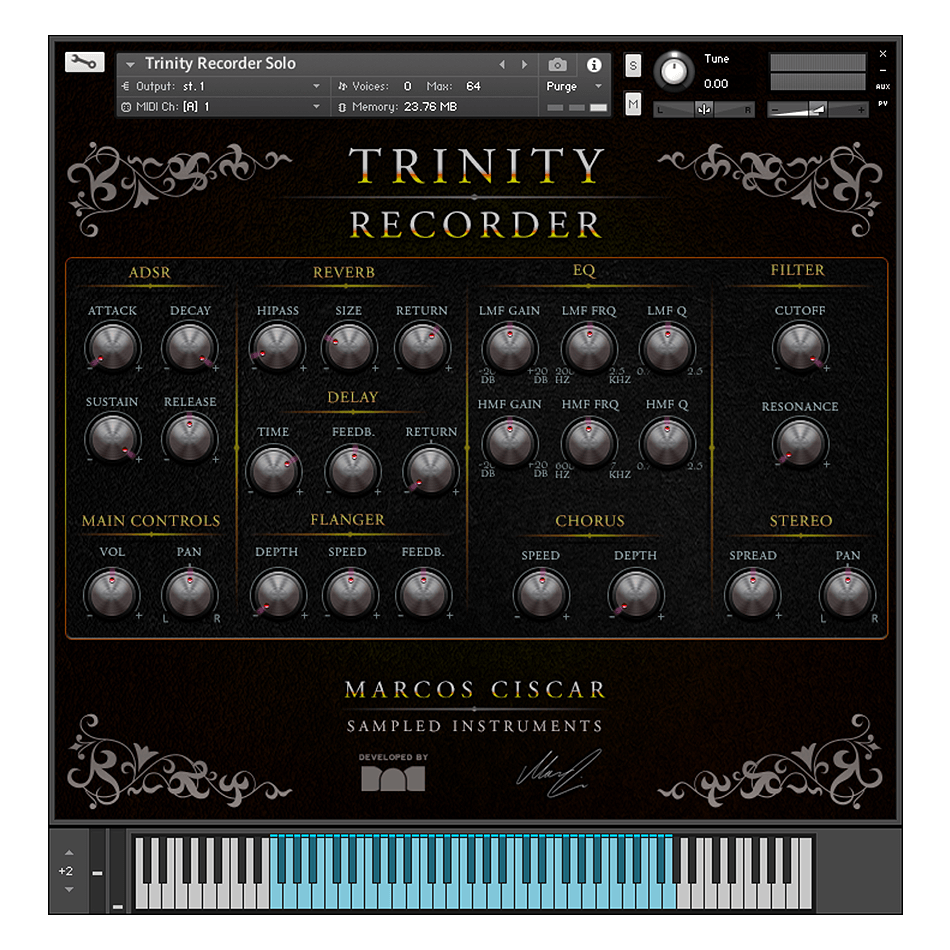Raise keyboard transpose using the up stepper arrow

point(67,852)
